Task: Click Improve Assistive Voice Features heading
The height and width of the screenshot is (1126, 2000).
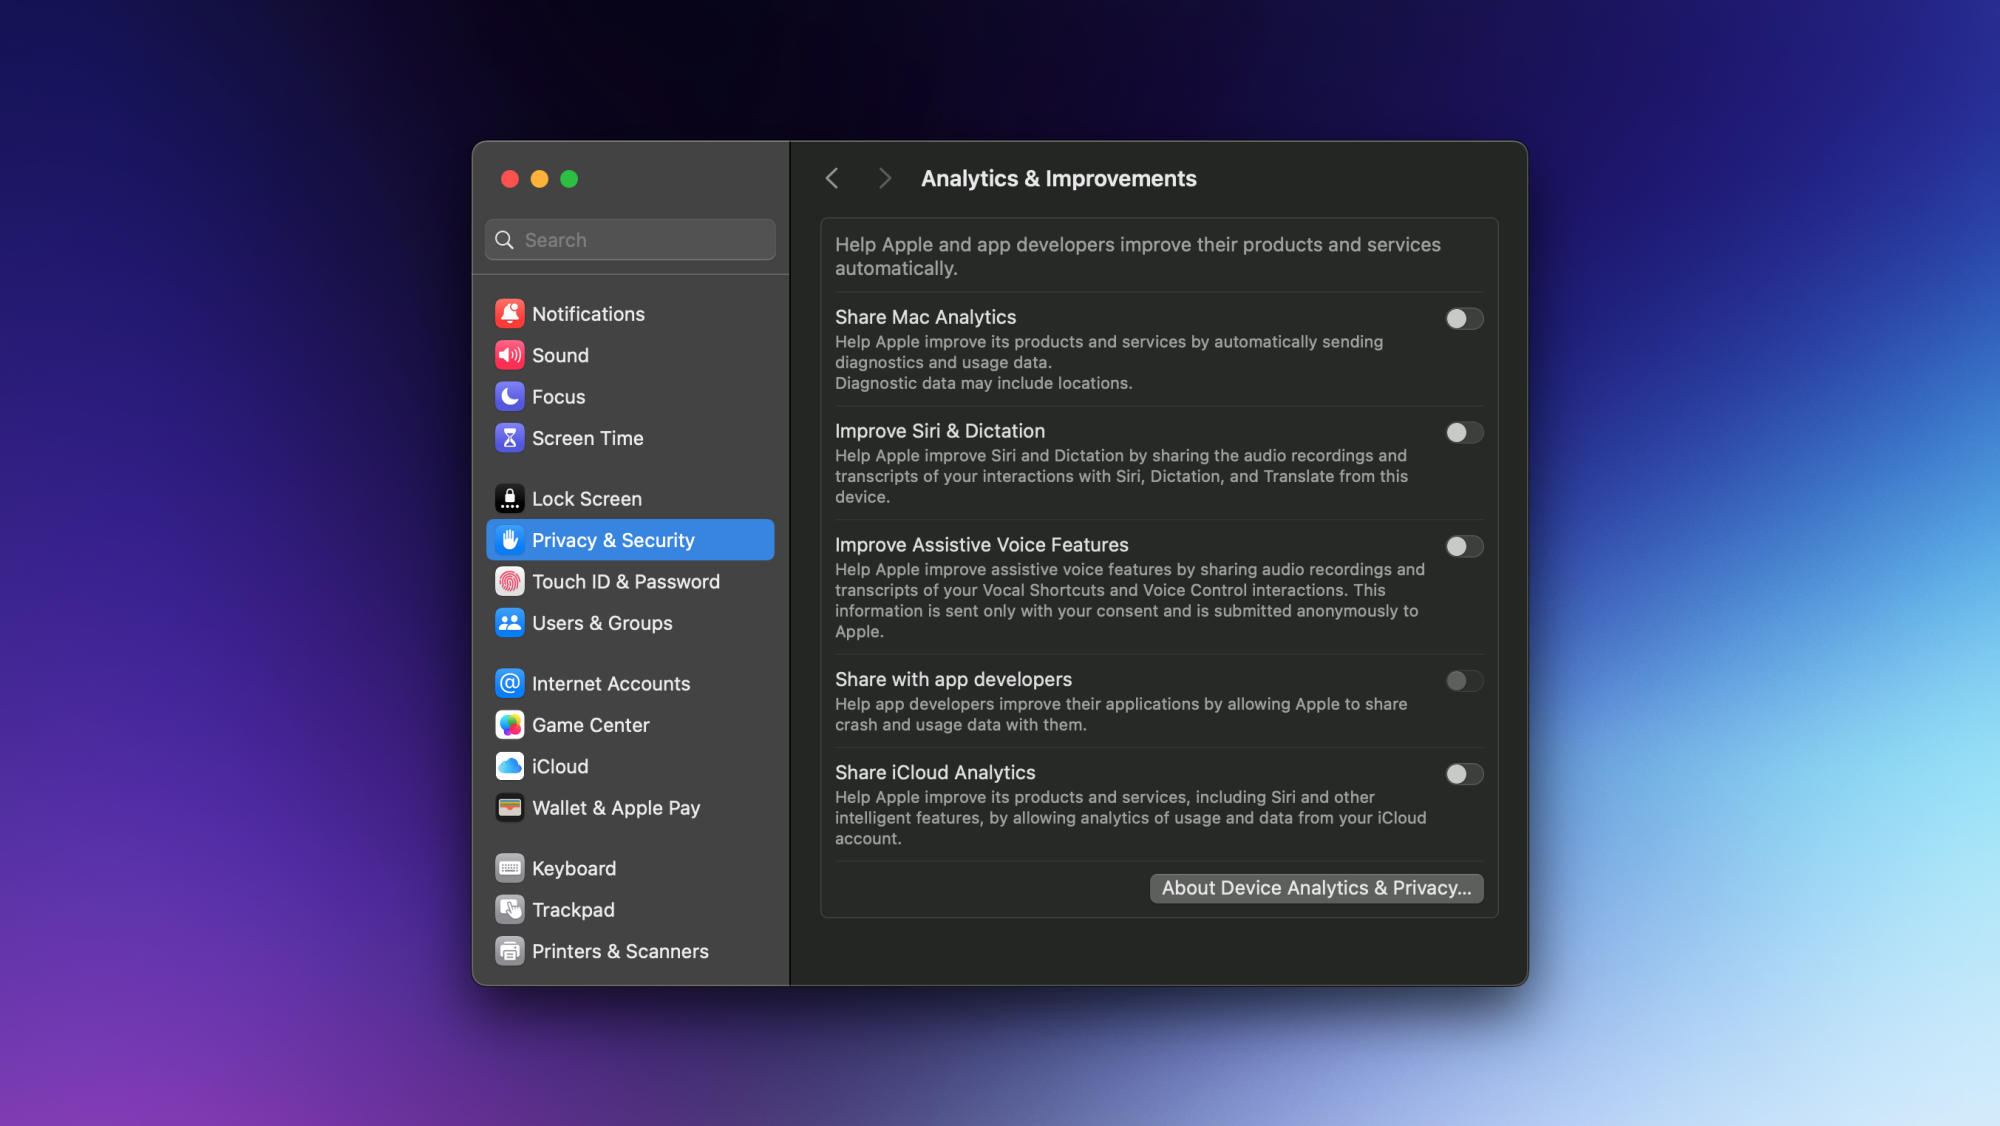Action: click(982, 545)
